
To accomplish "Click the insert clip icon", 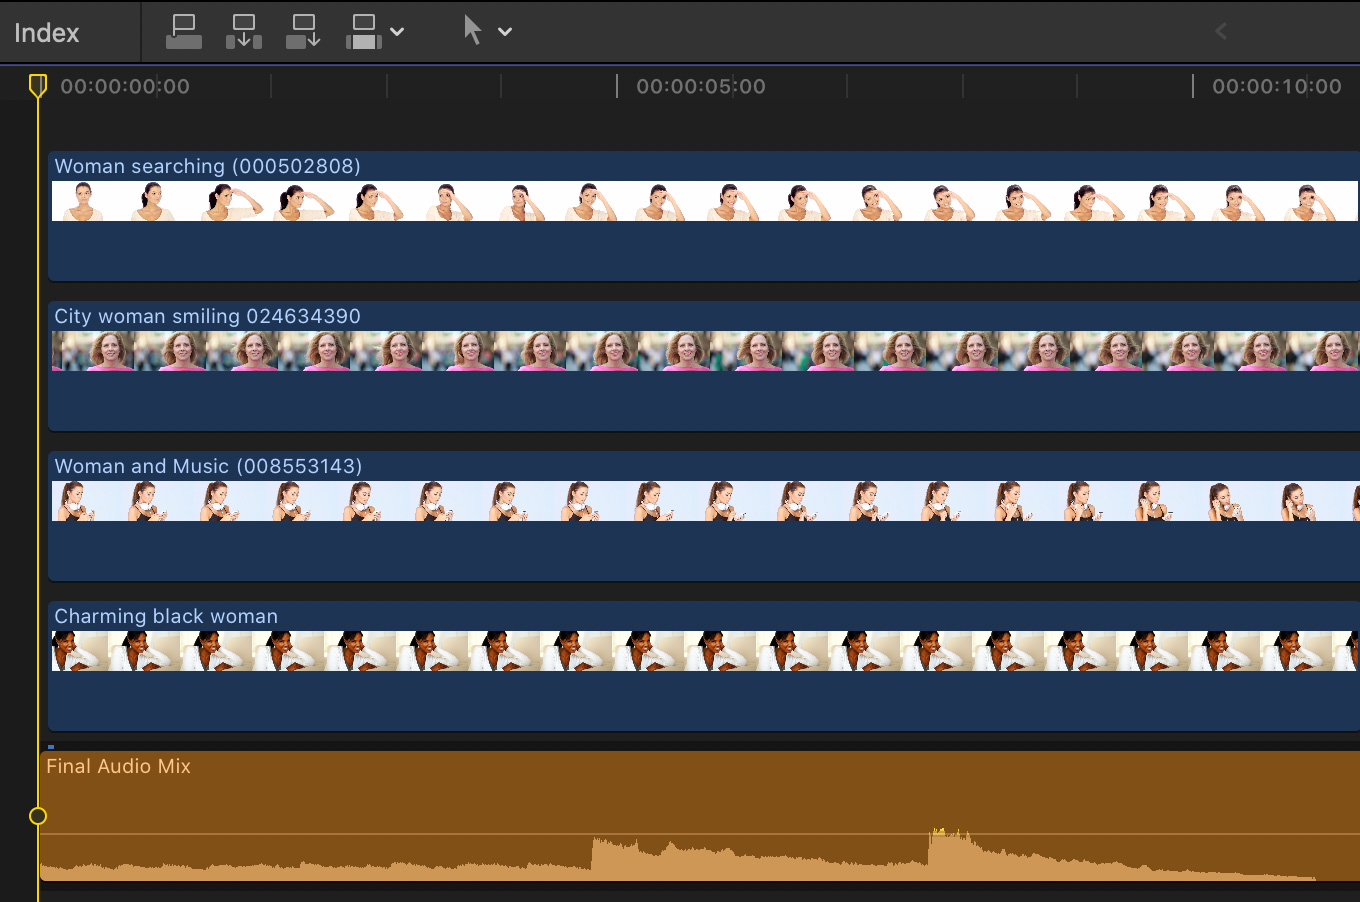I will coord(244,31).
